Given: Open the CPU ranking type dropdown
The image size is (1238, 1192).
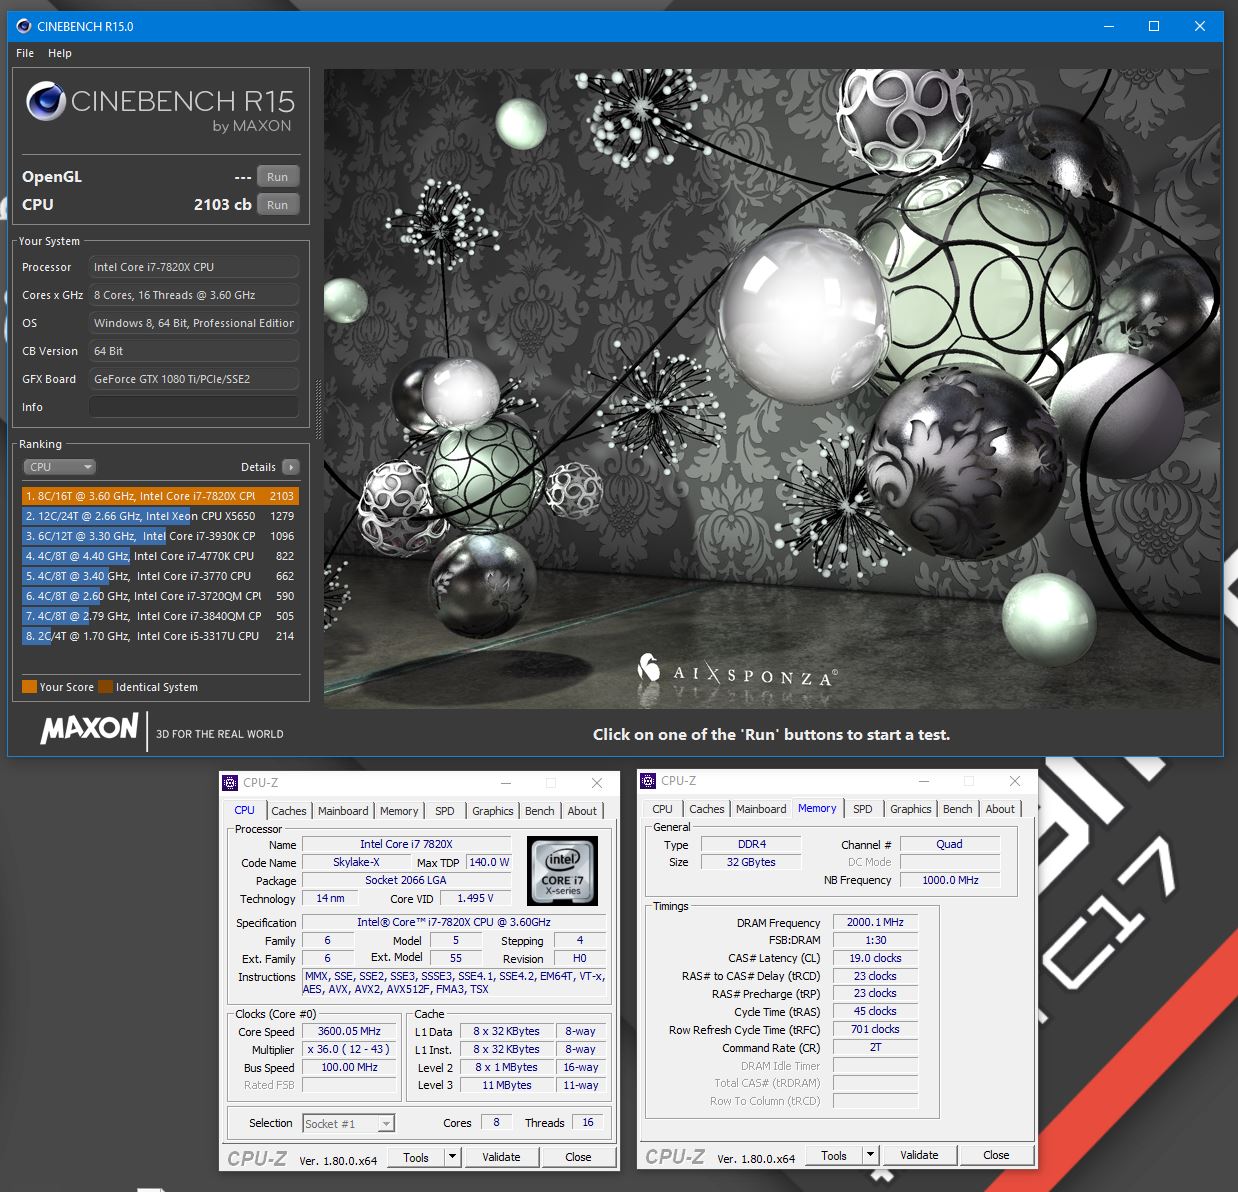Looking at the screenshot, I should pos(59,467).
